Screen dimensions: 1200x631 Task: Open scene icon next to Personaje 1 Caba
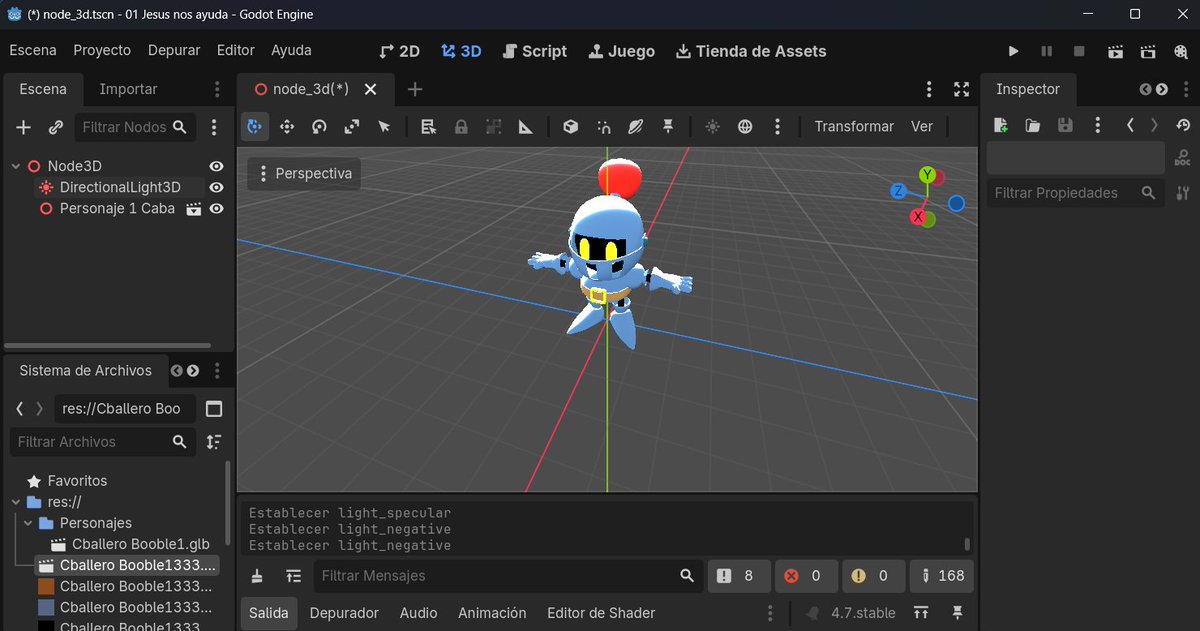click(x=194, y=209)
